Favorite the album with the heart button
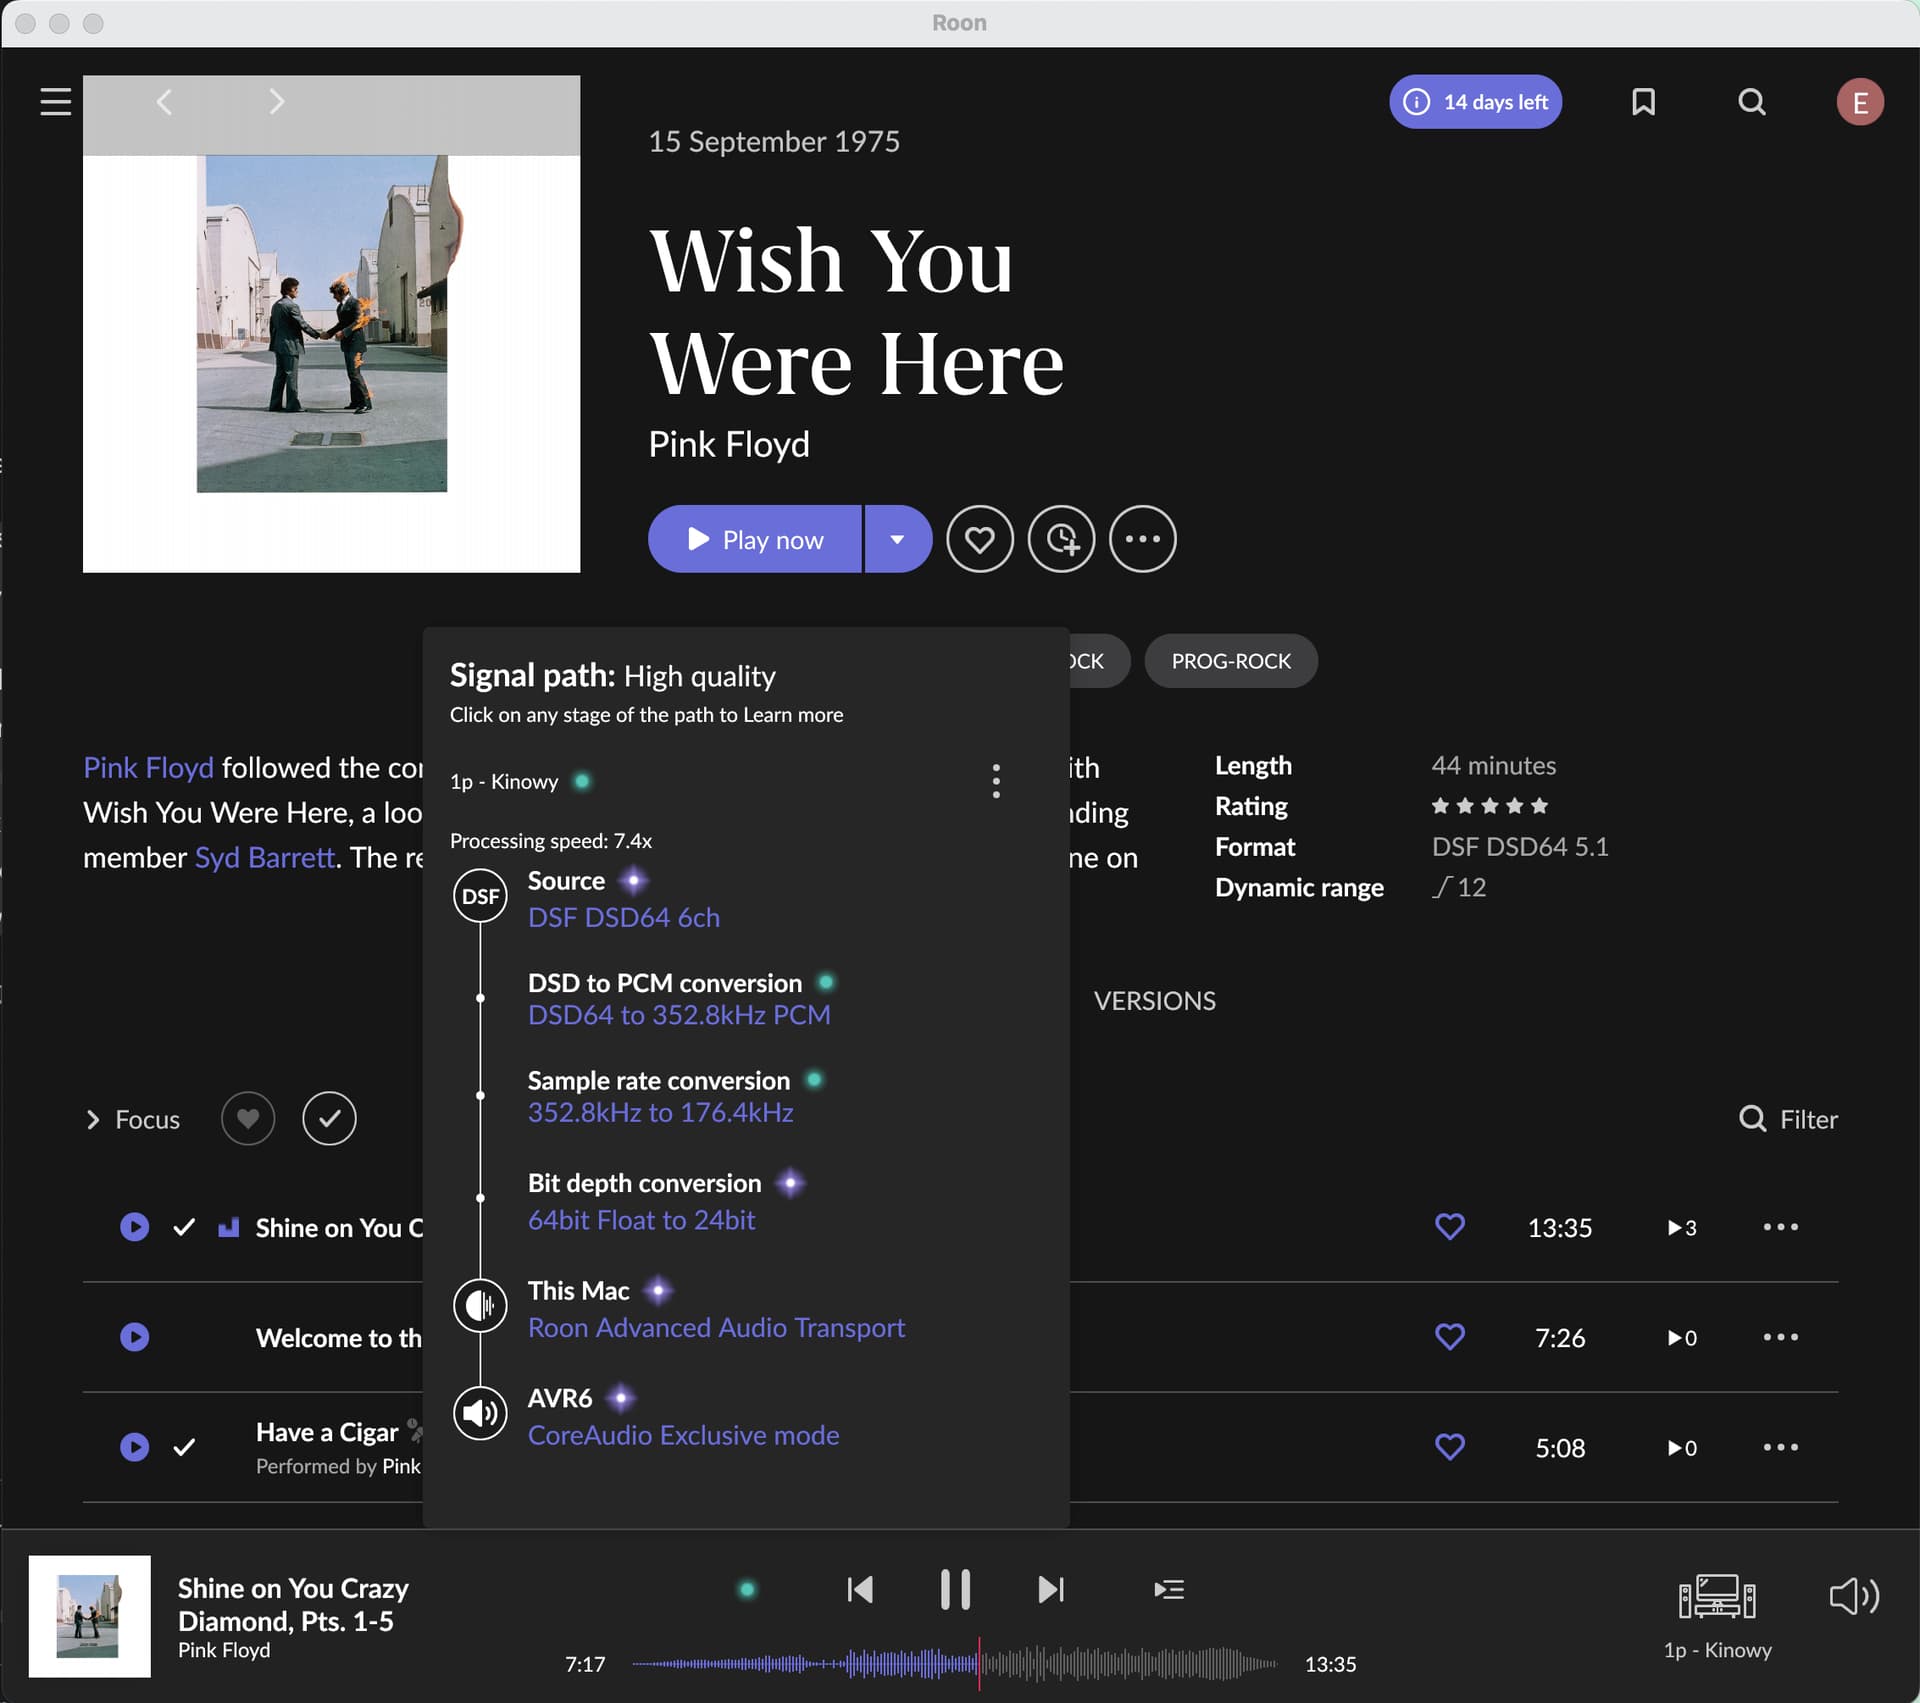The image size is (1920, 1703). tap(979, 539)
